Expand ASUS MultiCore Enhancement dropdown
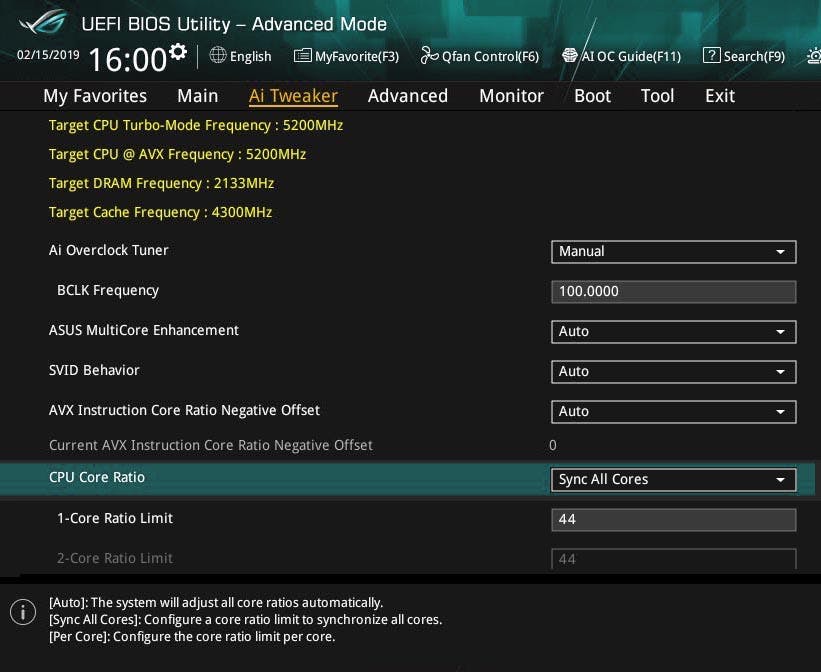The width and height of the screenshot is (821, 672). pyautogui.click(x=674, y=332)
